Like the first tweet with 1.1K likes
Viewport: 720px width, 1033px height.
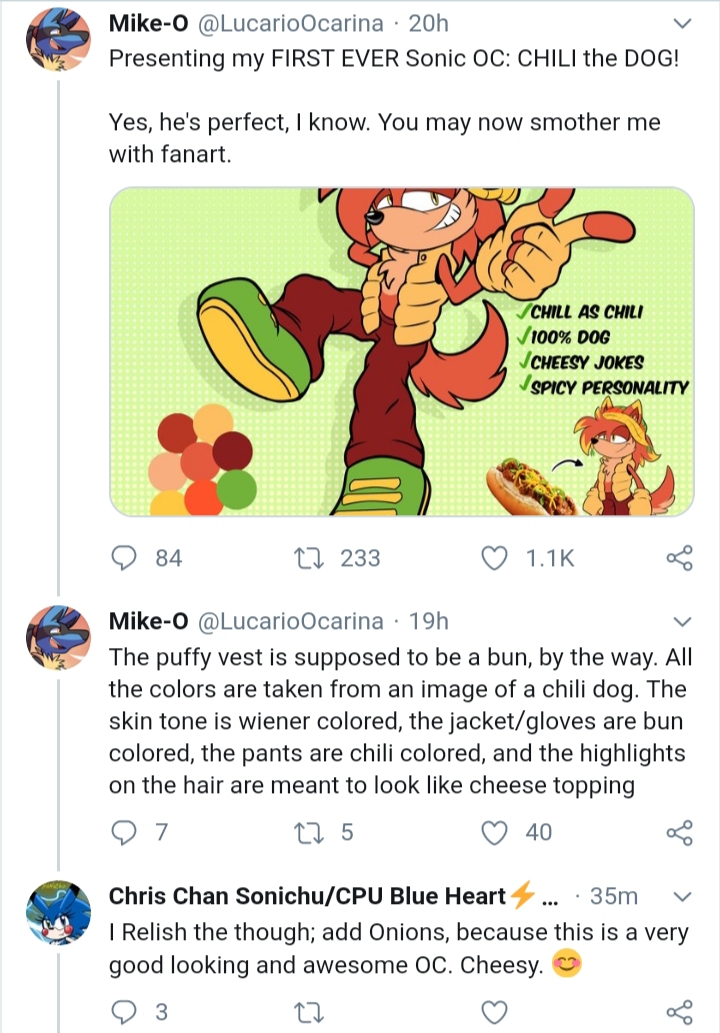494,558
